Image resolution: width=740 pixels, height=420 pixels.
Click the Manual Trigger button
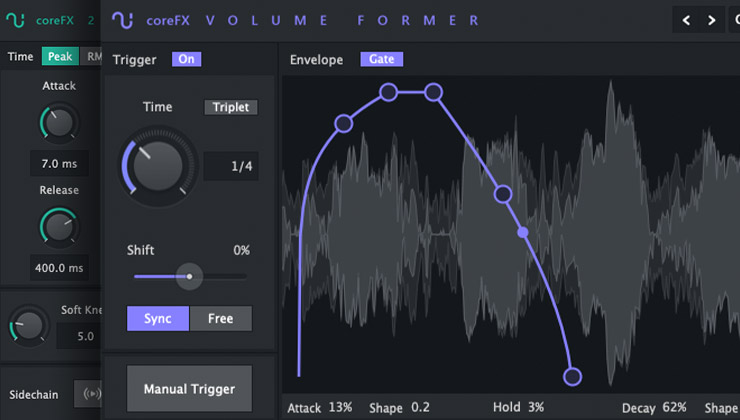click(x=189, y=389)
